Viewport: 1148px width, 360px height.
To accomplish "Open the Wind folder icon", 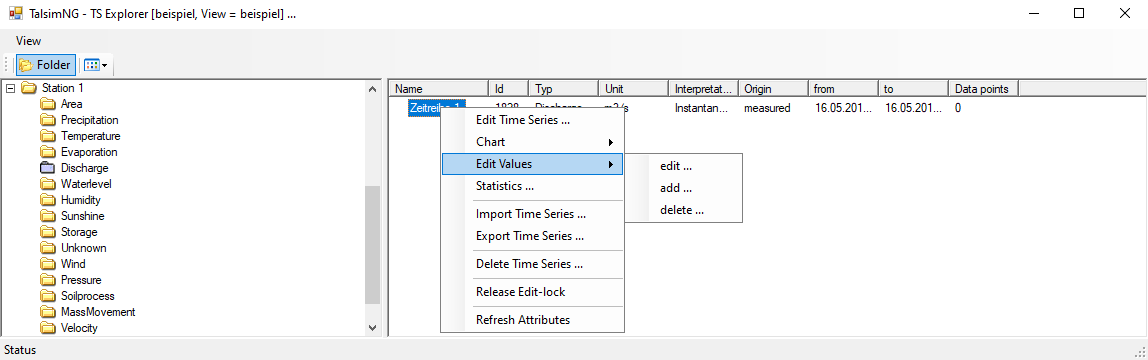I will 48,264.
